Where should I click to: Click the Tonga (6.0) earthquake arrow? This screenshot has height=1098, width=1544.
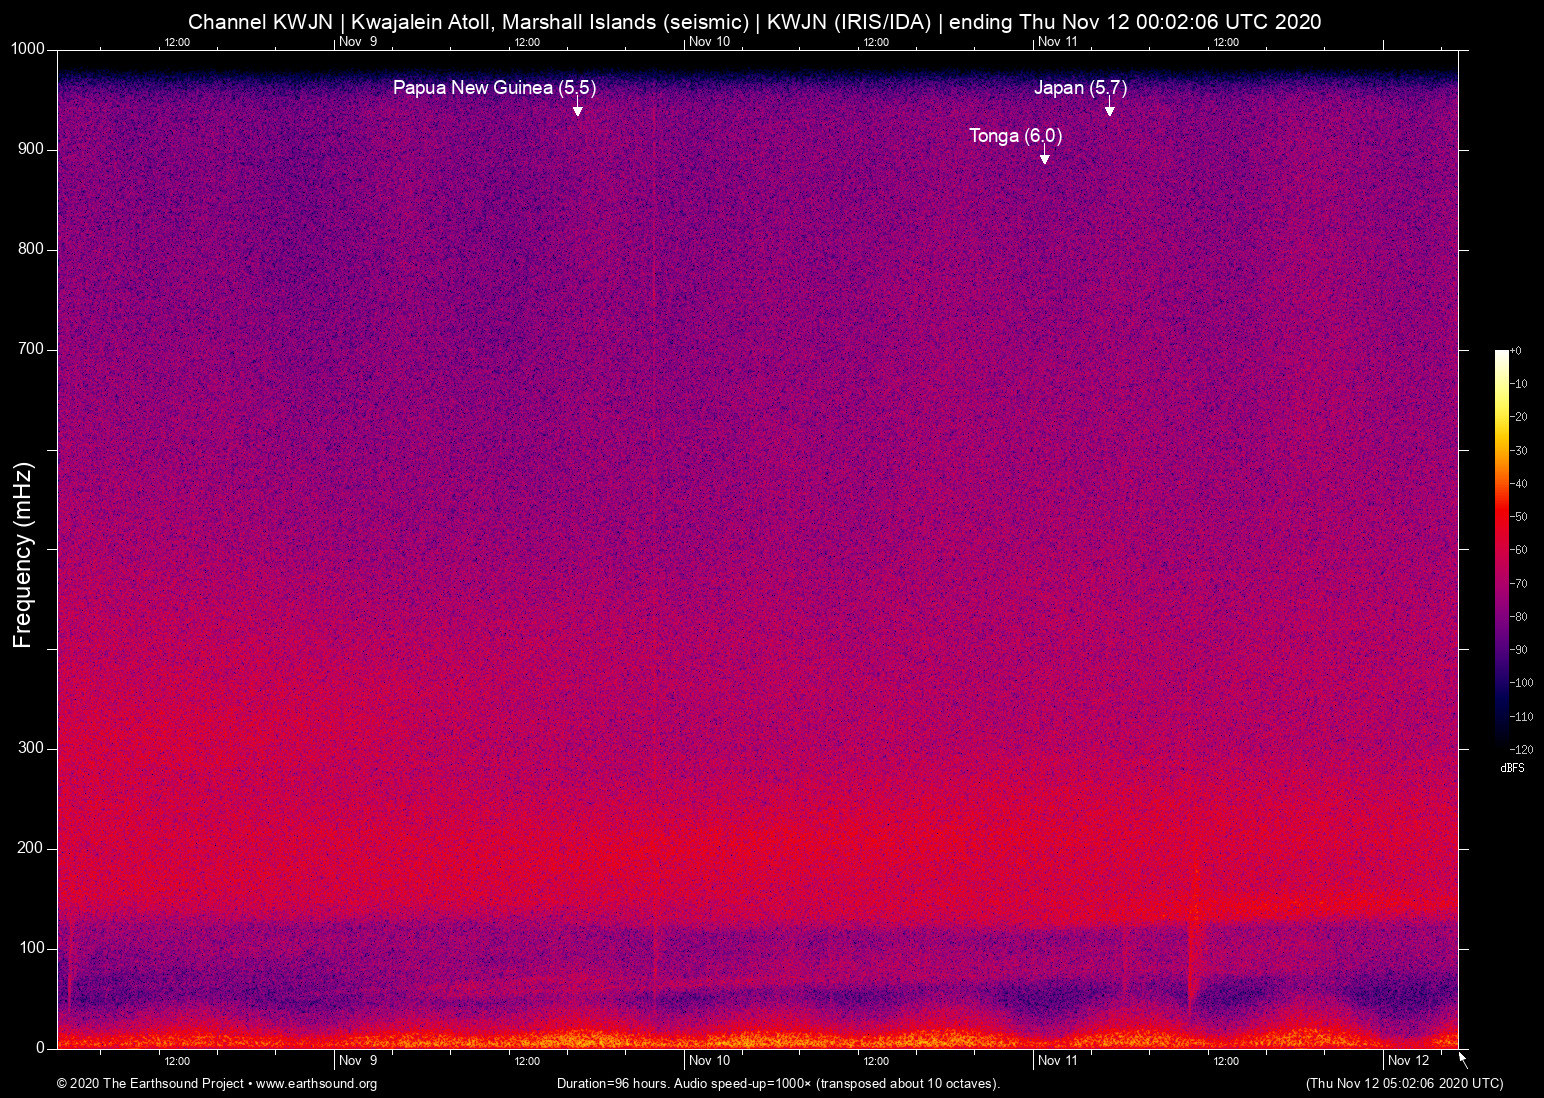pyautogui.click(x=1045, y=157)
